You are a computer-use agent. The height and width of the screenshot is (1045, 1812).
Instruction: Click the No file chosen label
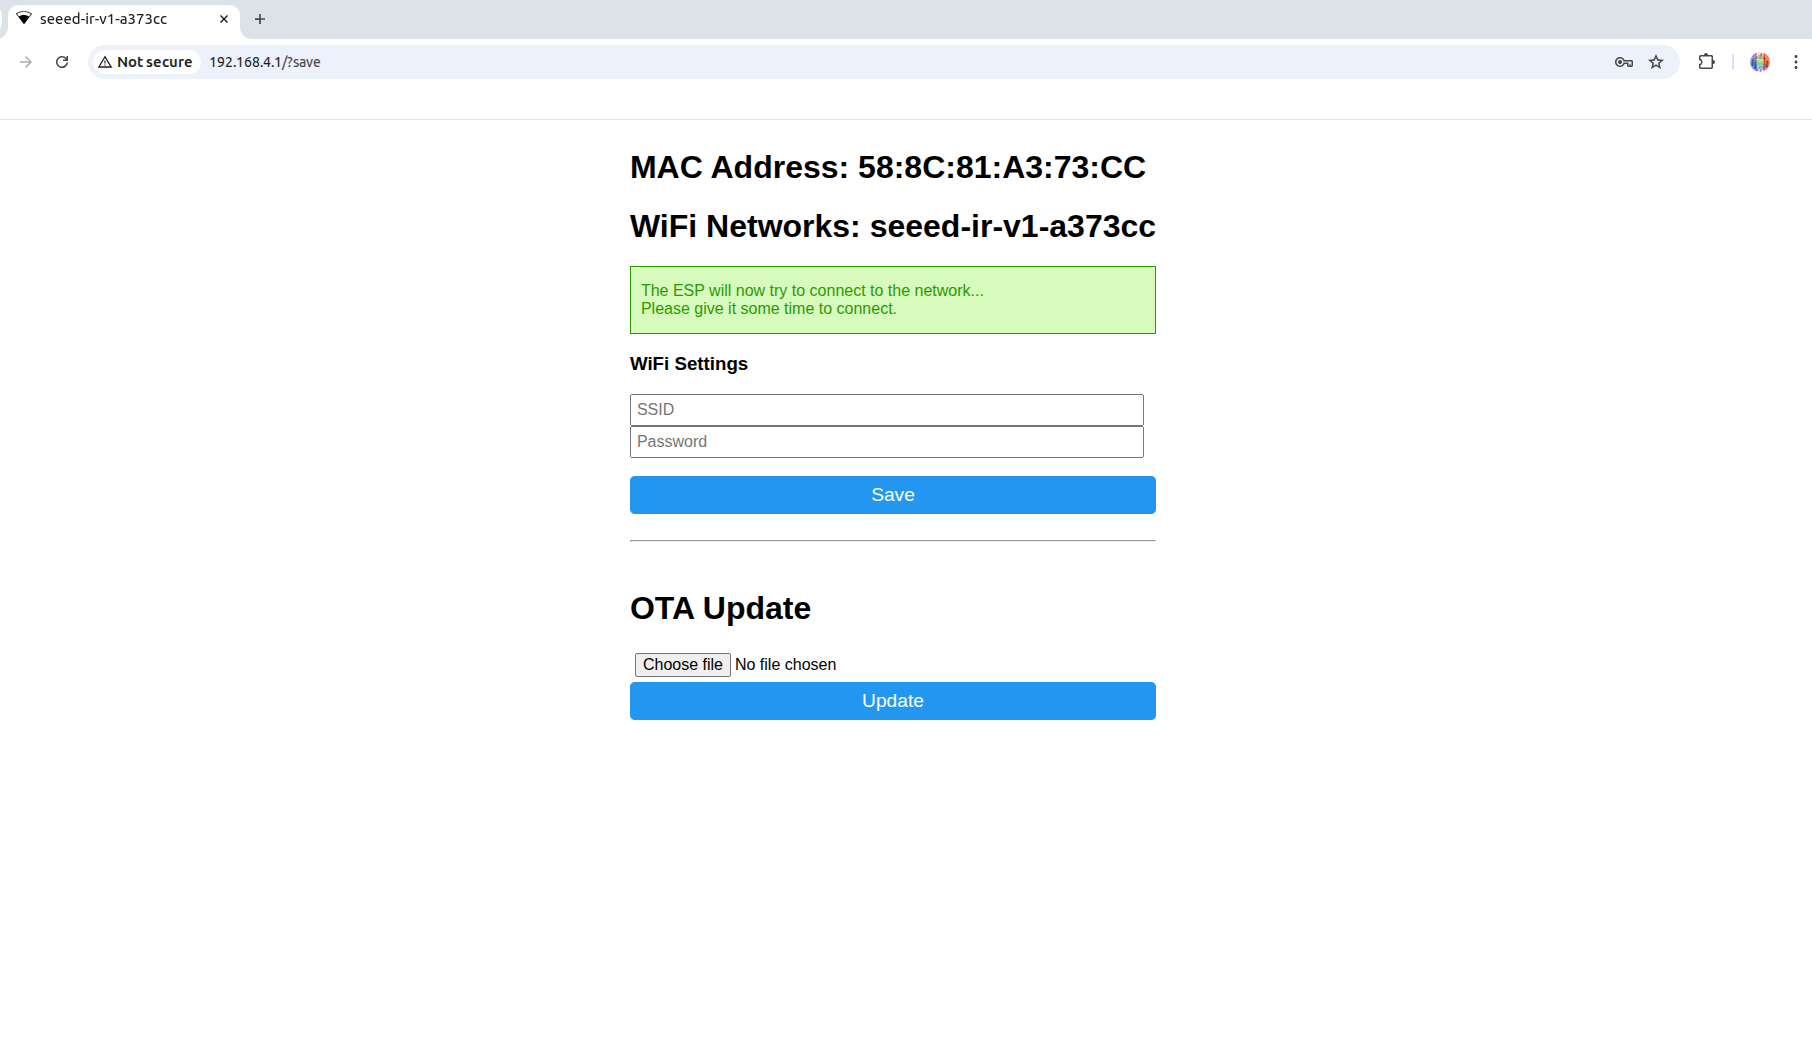pyautogui.click(x=786, y=665)
